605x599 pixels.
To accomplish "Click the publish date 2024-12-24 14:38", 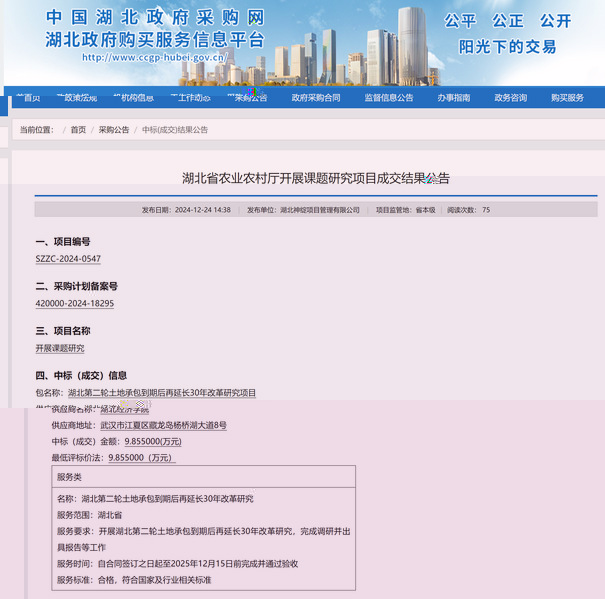I will tap(203, 210).
